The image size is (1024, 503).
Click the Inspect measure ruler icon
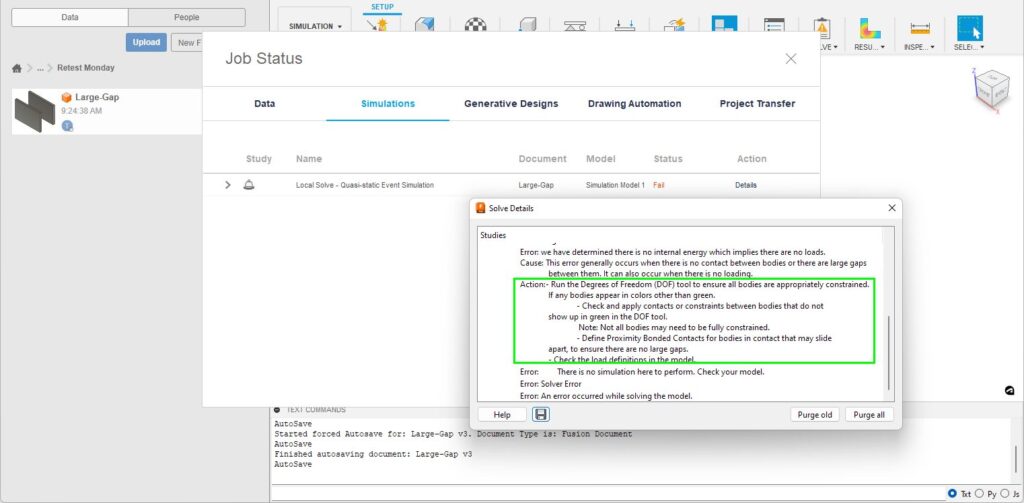(x=920, y=28)
